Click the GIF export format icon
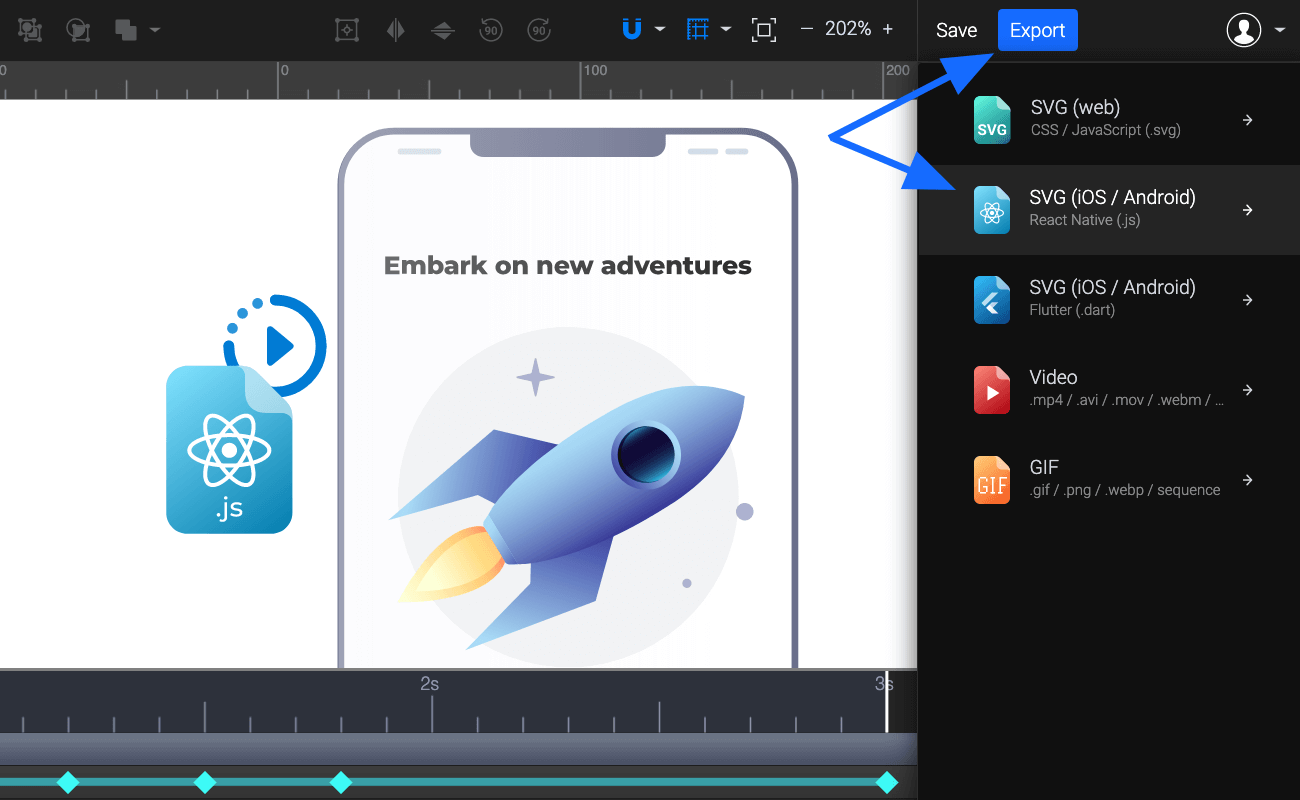The image size is (1300, 800). coord(992,480)
